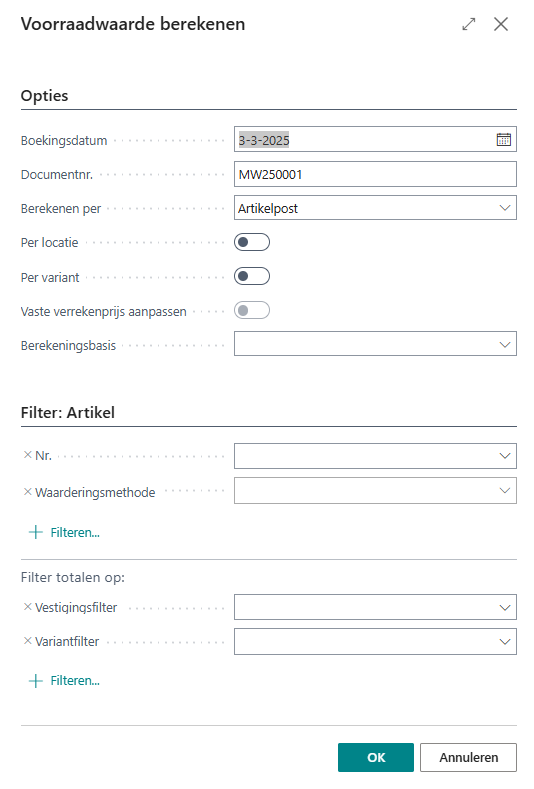This screenshot has height=789, width=534.
Task: Remove the Vestigingsfilter with X icon
Action: pyautogui.click(x=28, y=607)
